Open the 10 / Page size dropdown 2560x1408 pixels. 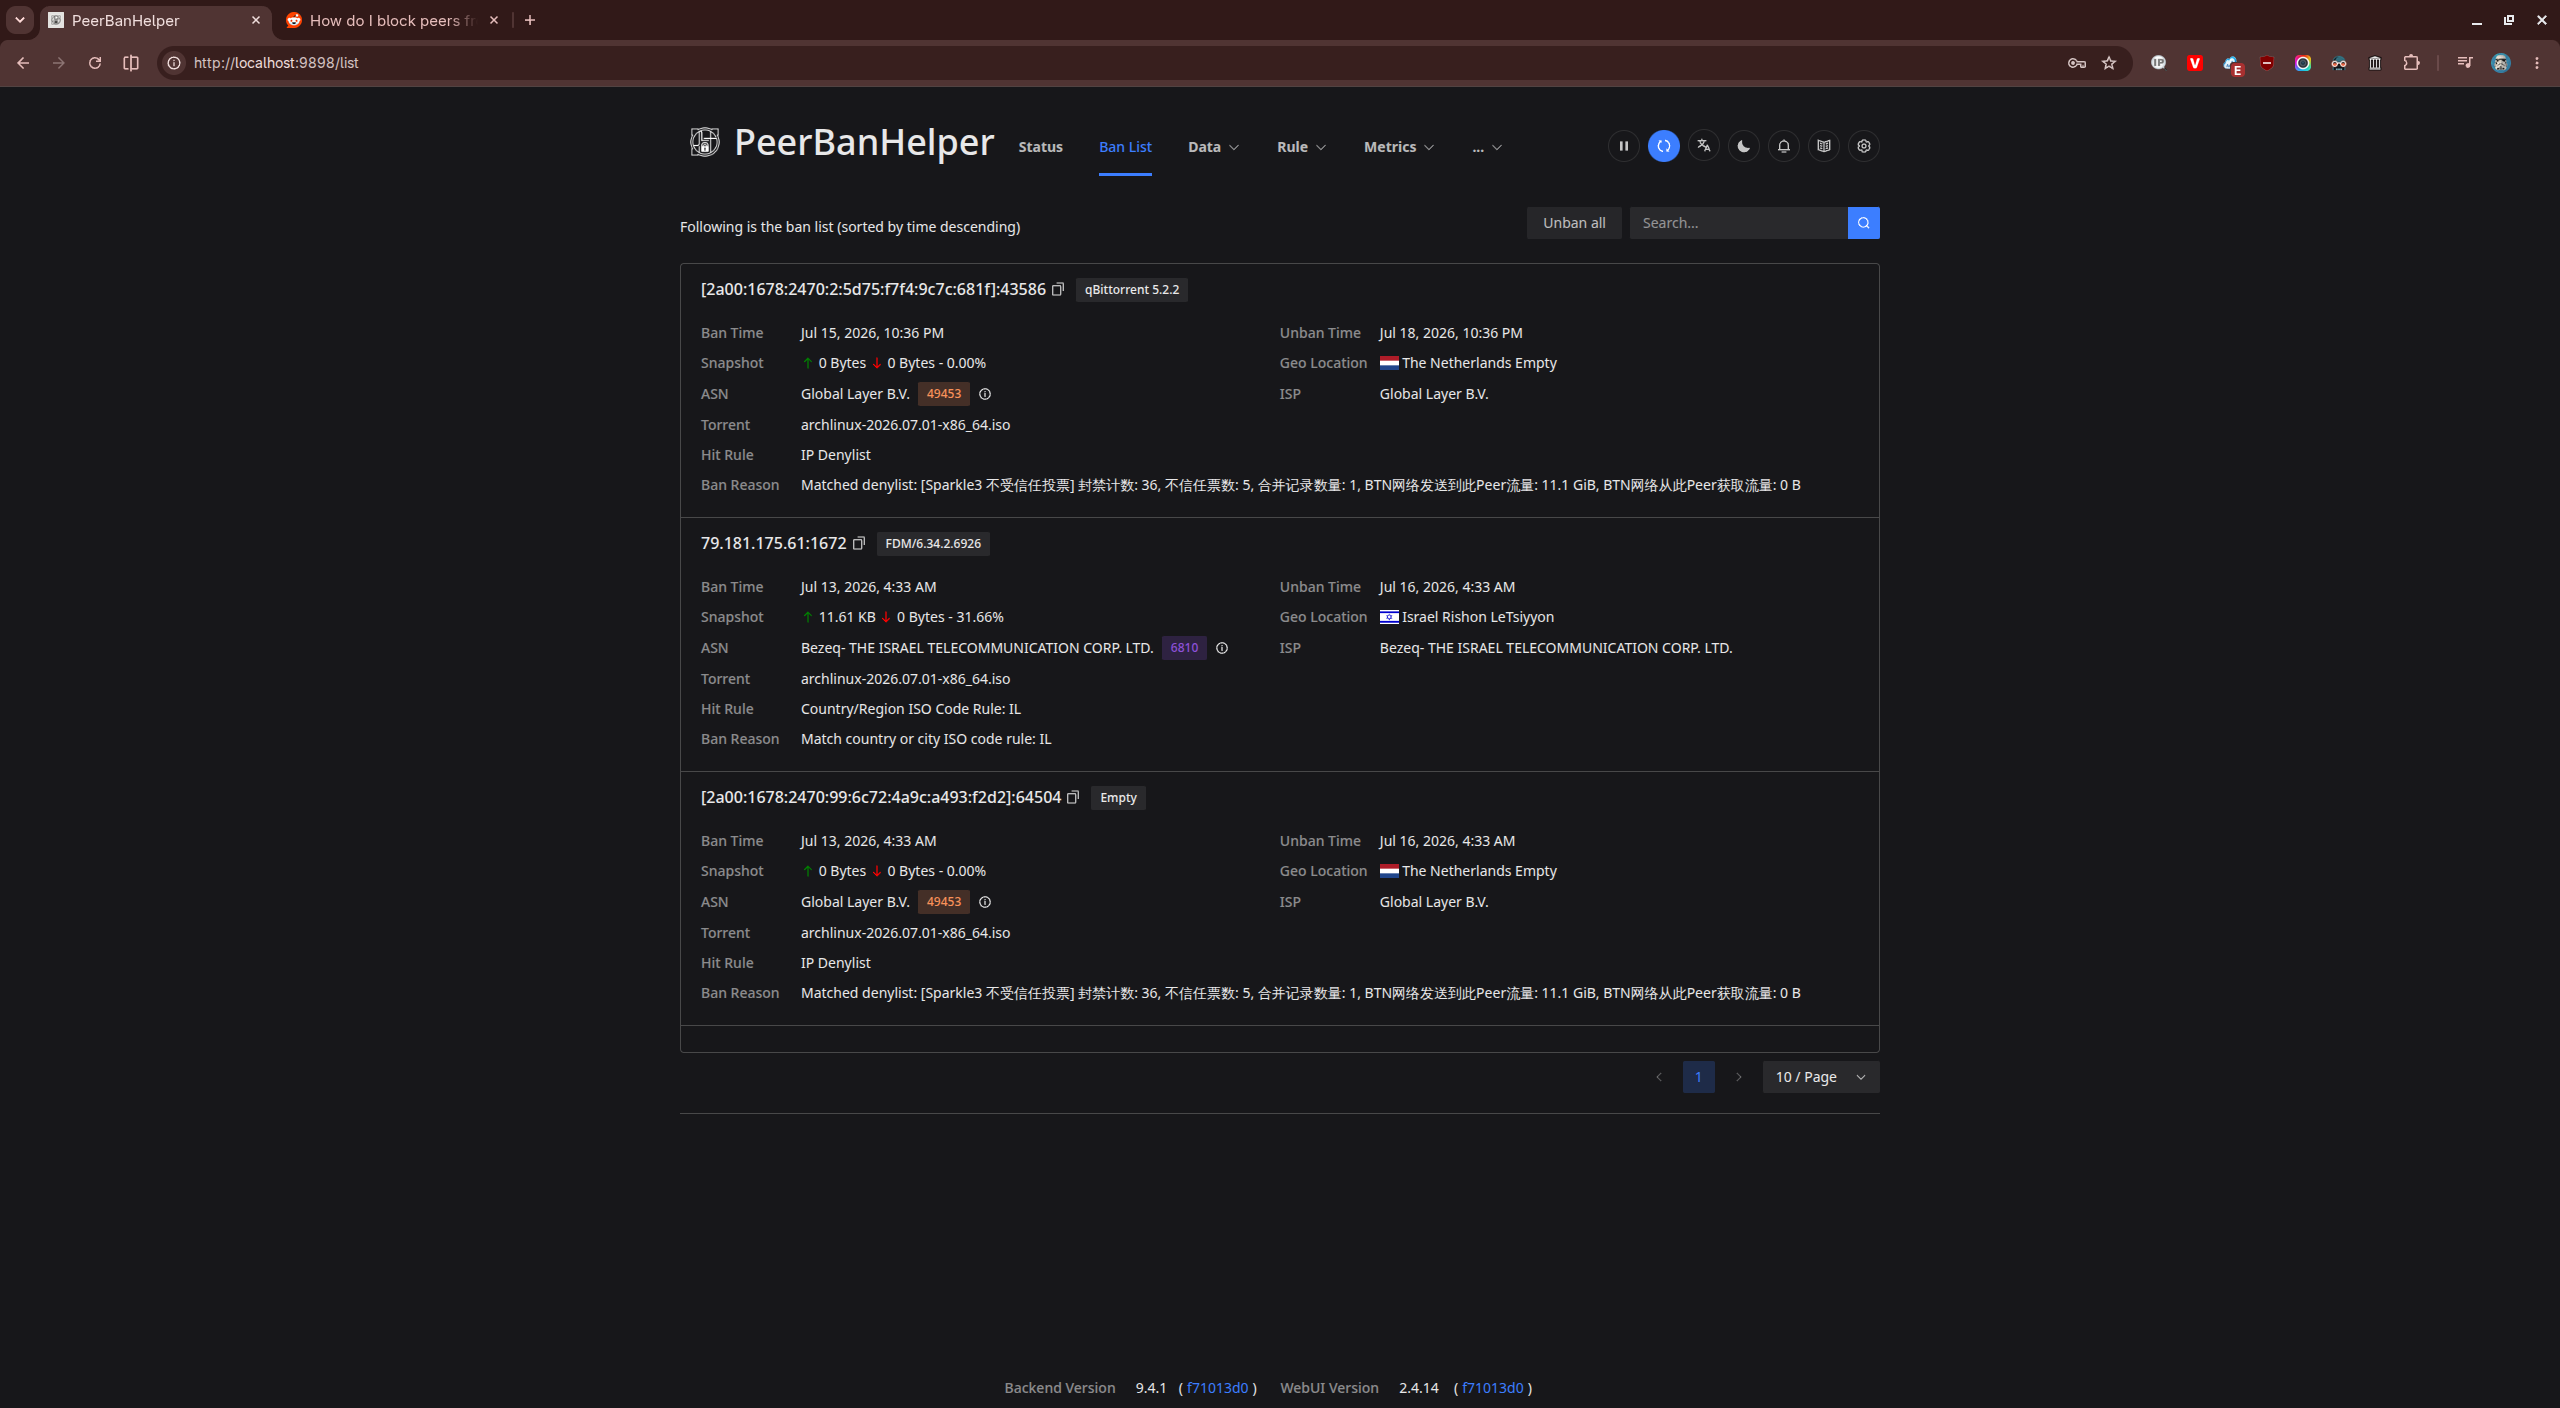[1820, 1077]
